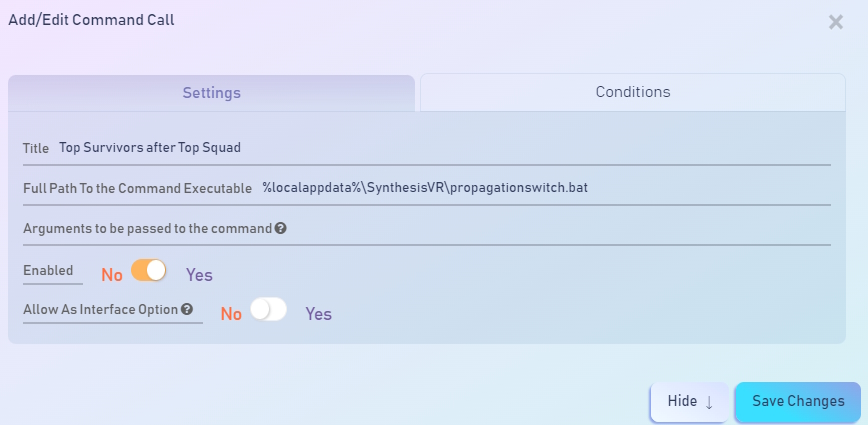Image resolution: width=868 pixels, height=425 pixels.
Task: Click the Allow As Interface Option label
Action: click(x=100, y=309)
